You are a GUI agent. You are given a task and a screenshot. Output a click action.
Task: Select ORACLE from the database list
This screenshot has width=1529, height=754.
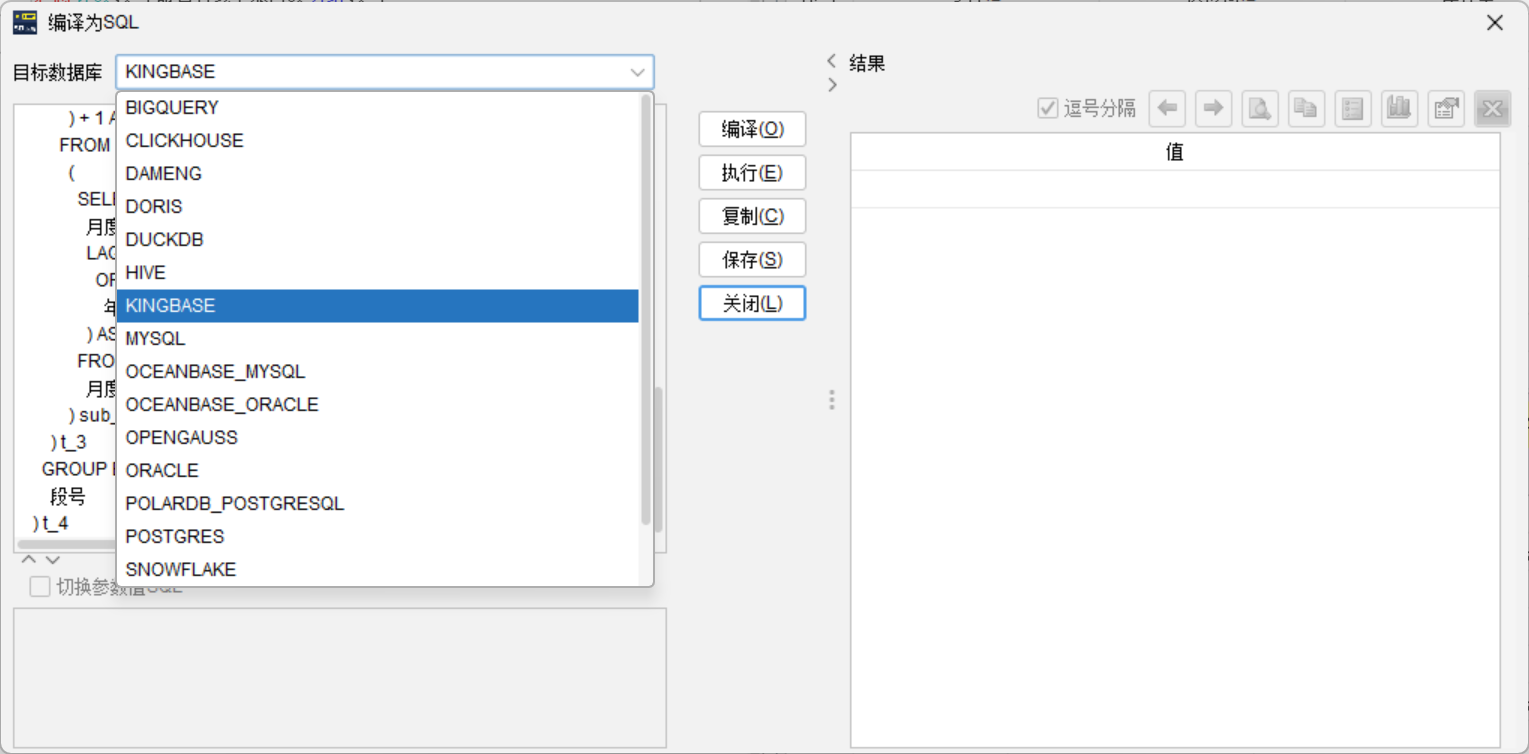tap(378, 471)
